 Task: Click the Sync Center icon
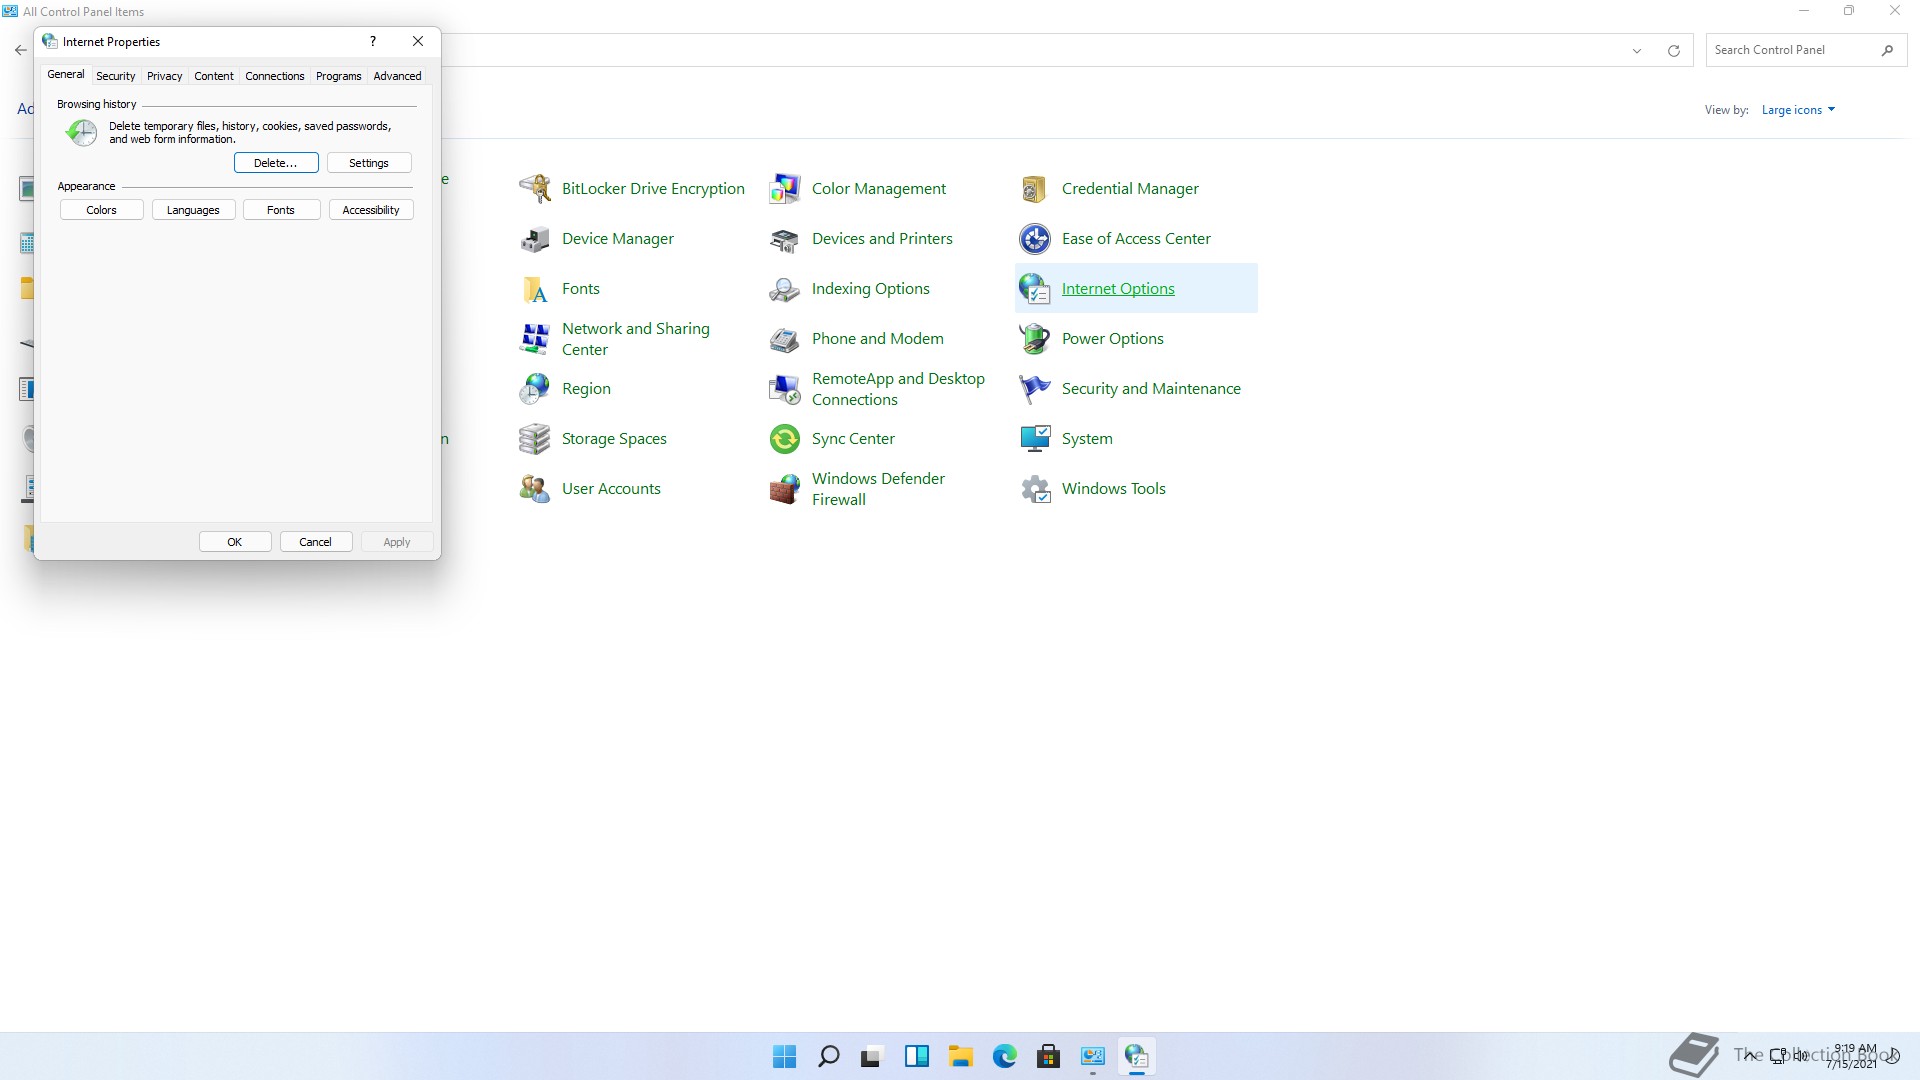(785, 438)
